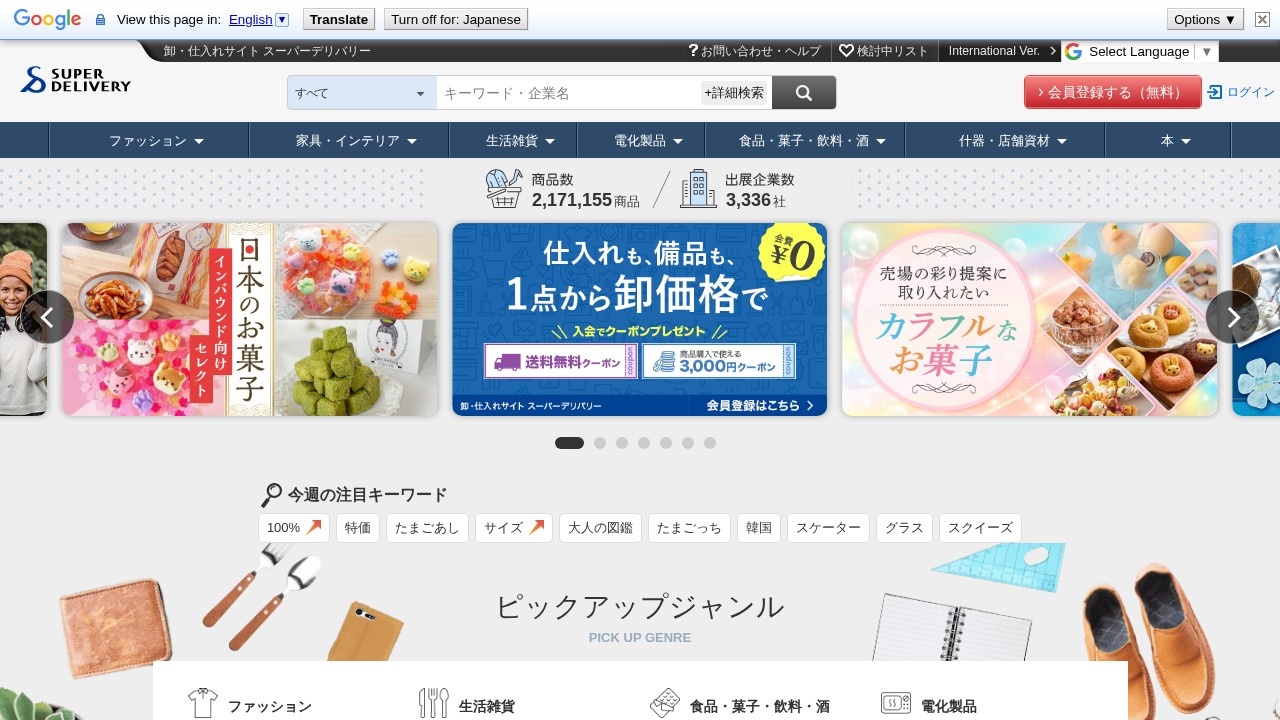Click Turn off for: Japanese button
This screenshot has width=1280, height=720.
(x=456, y=19)
